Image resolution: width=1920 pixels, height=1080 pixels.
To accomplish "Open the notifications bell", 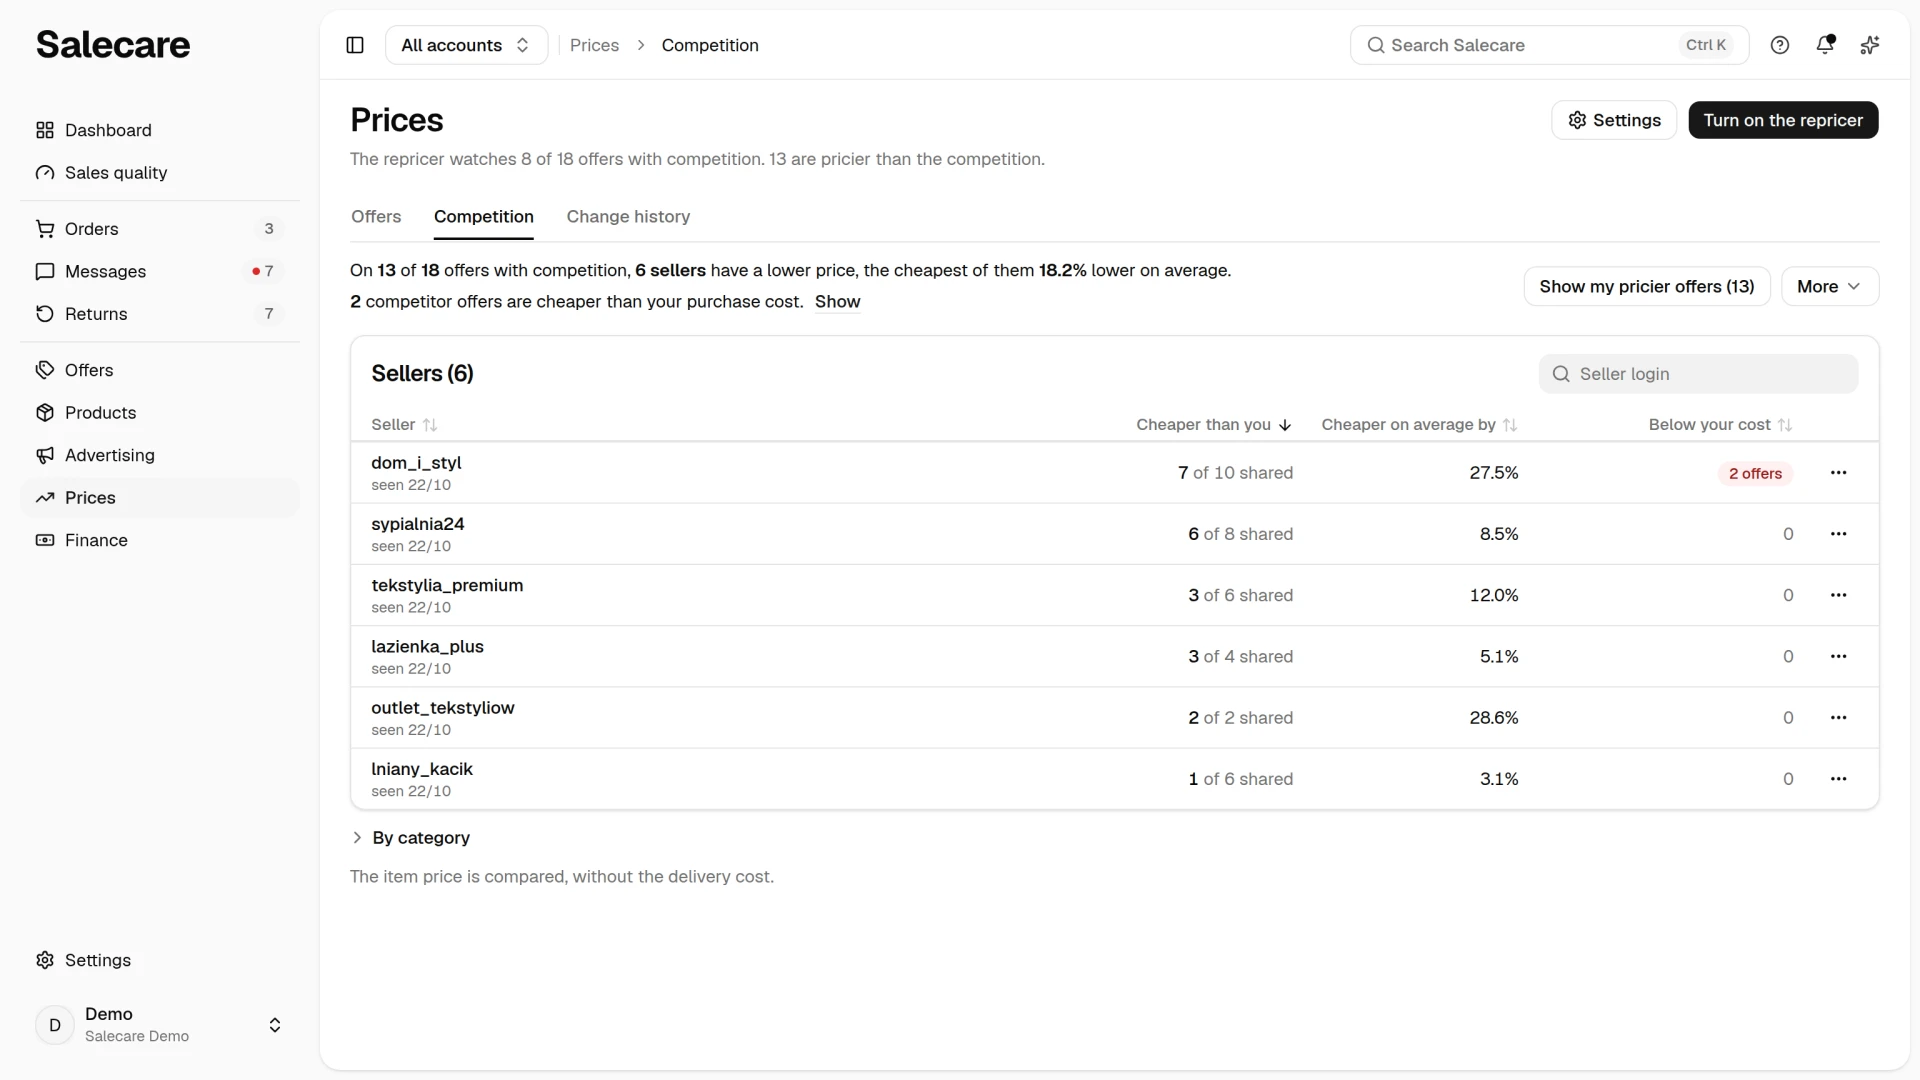I will [x=1825, y=45].
